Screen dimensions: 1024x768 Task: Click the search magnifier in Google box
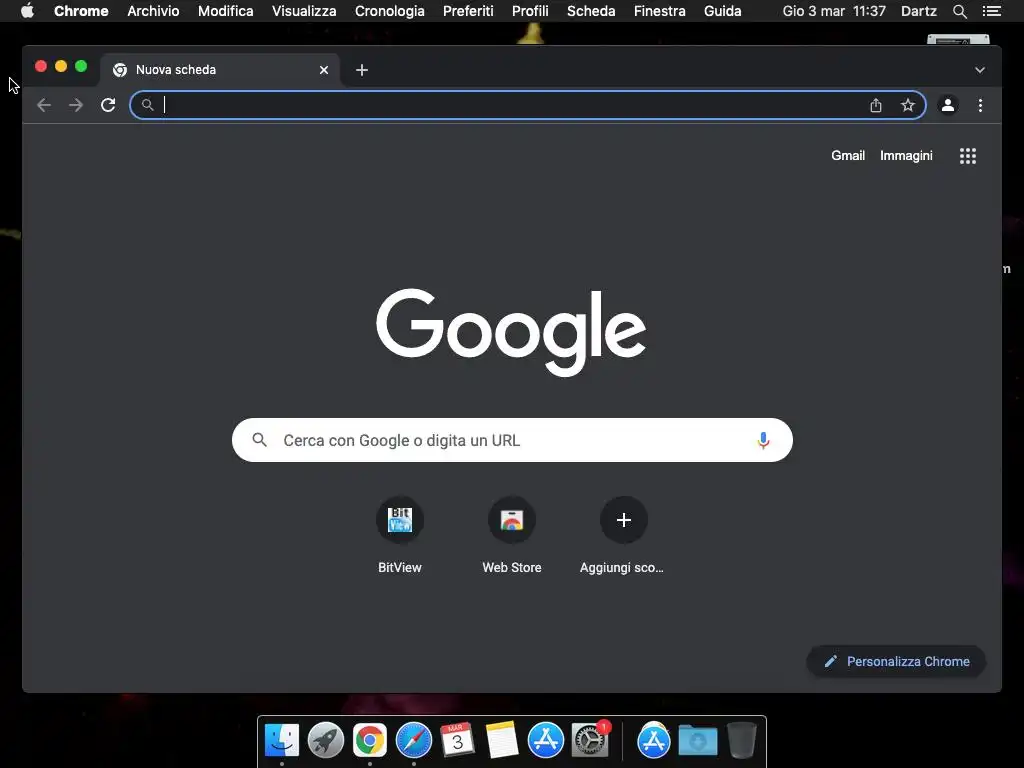pos(260,440)
